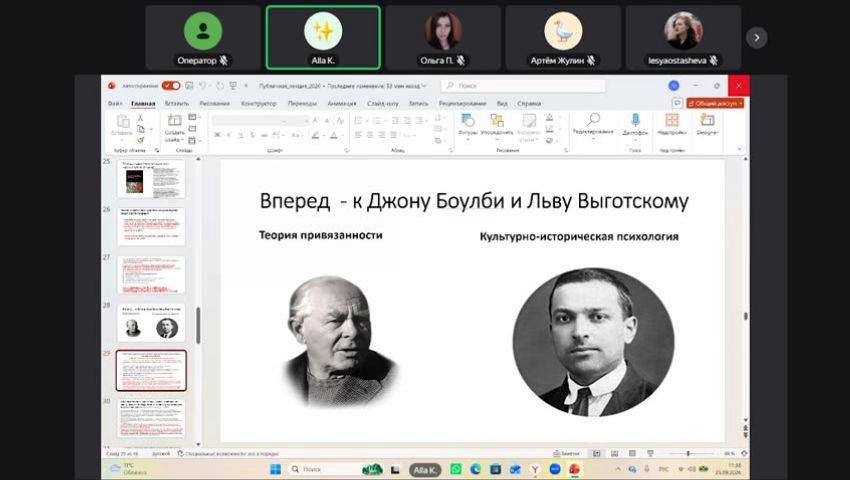Viewport: 850px width, 480px height.
Task: Click the Shape Fill icon
Action: point(550,118)
